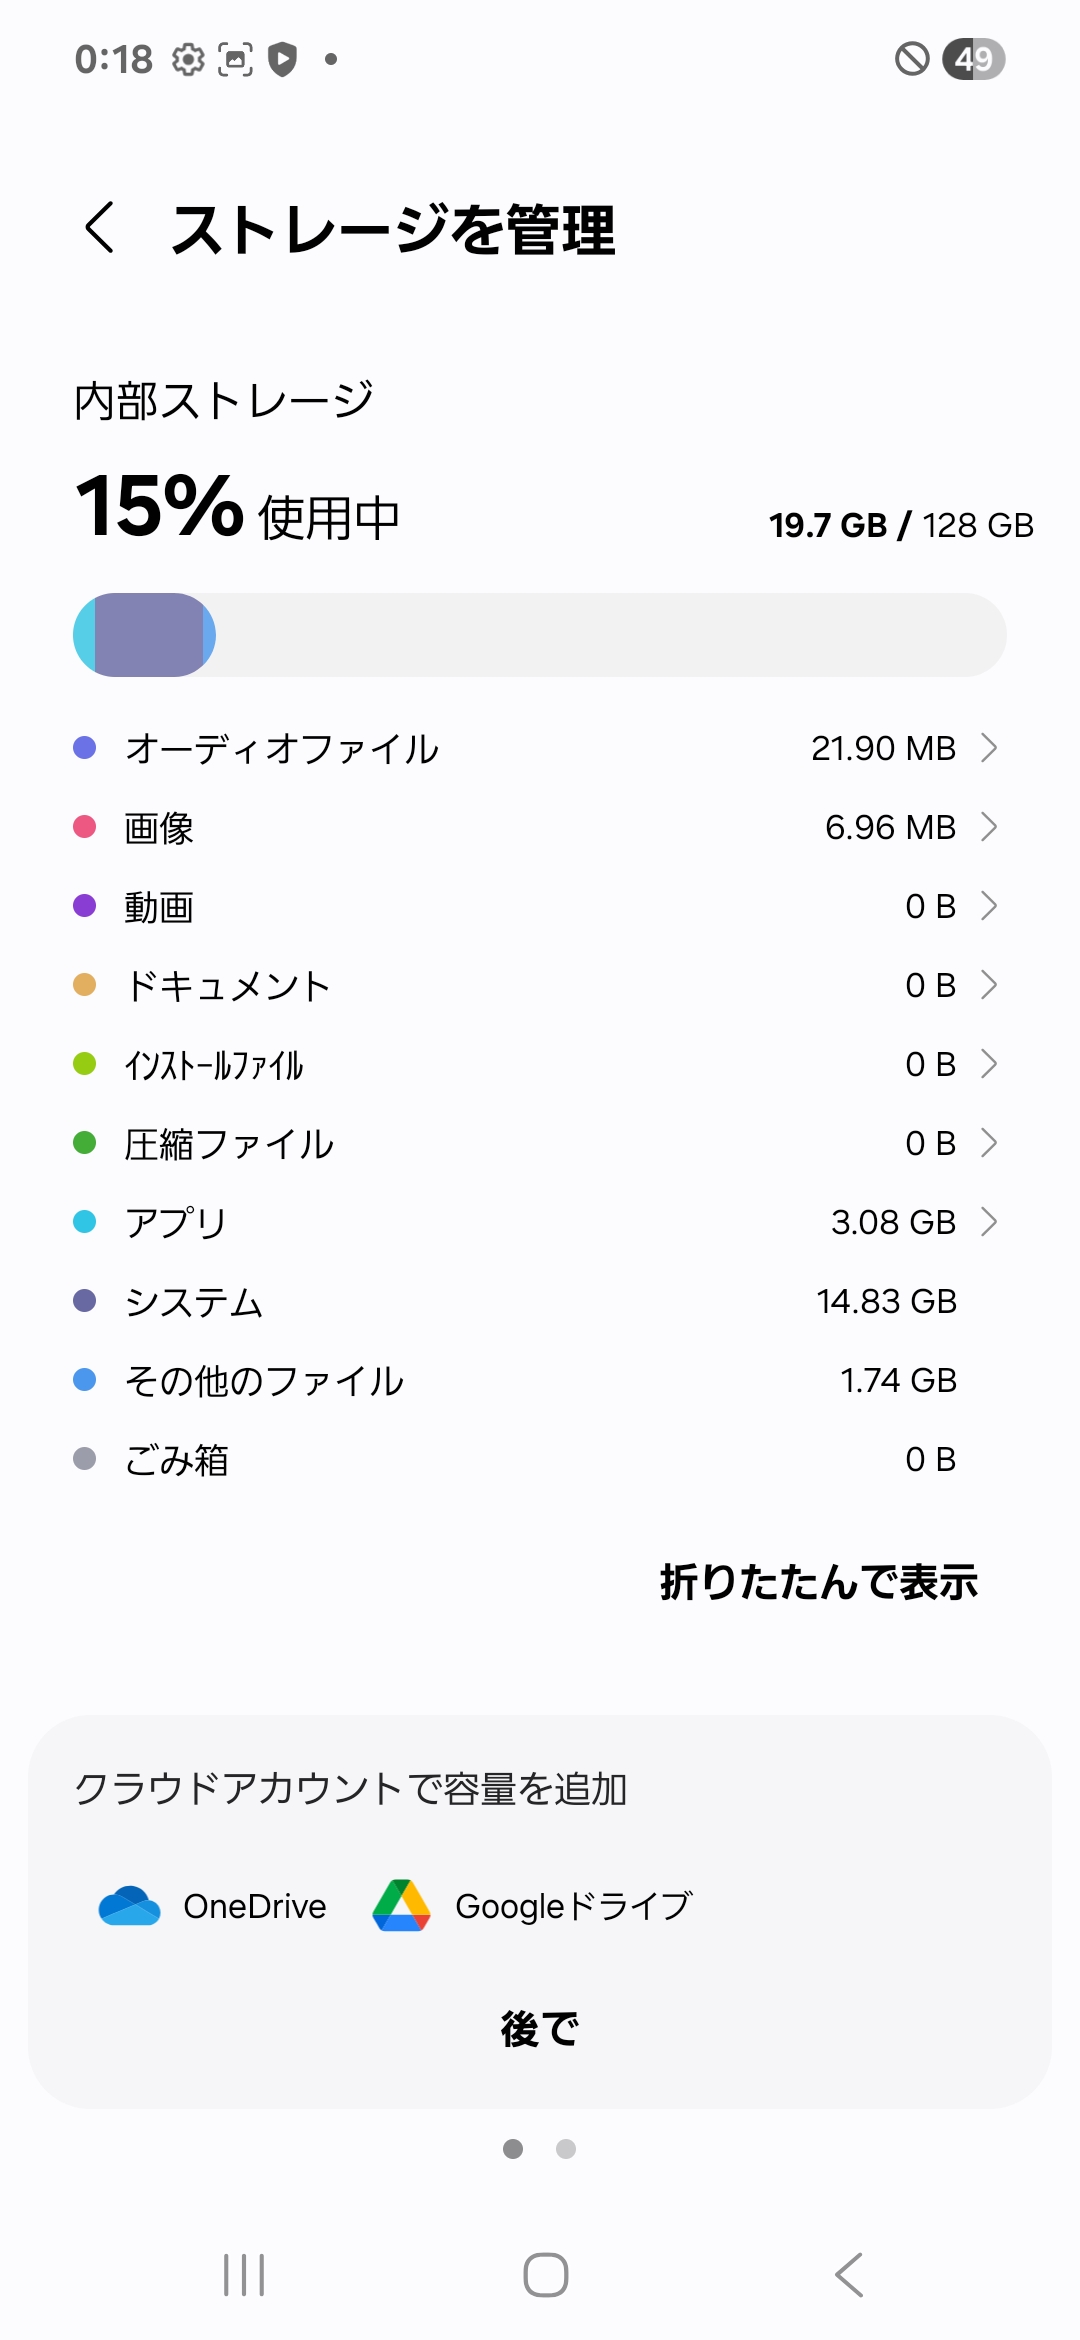Open the 動画 category row

pyautogui.click(x=540, y=906)
